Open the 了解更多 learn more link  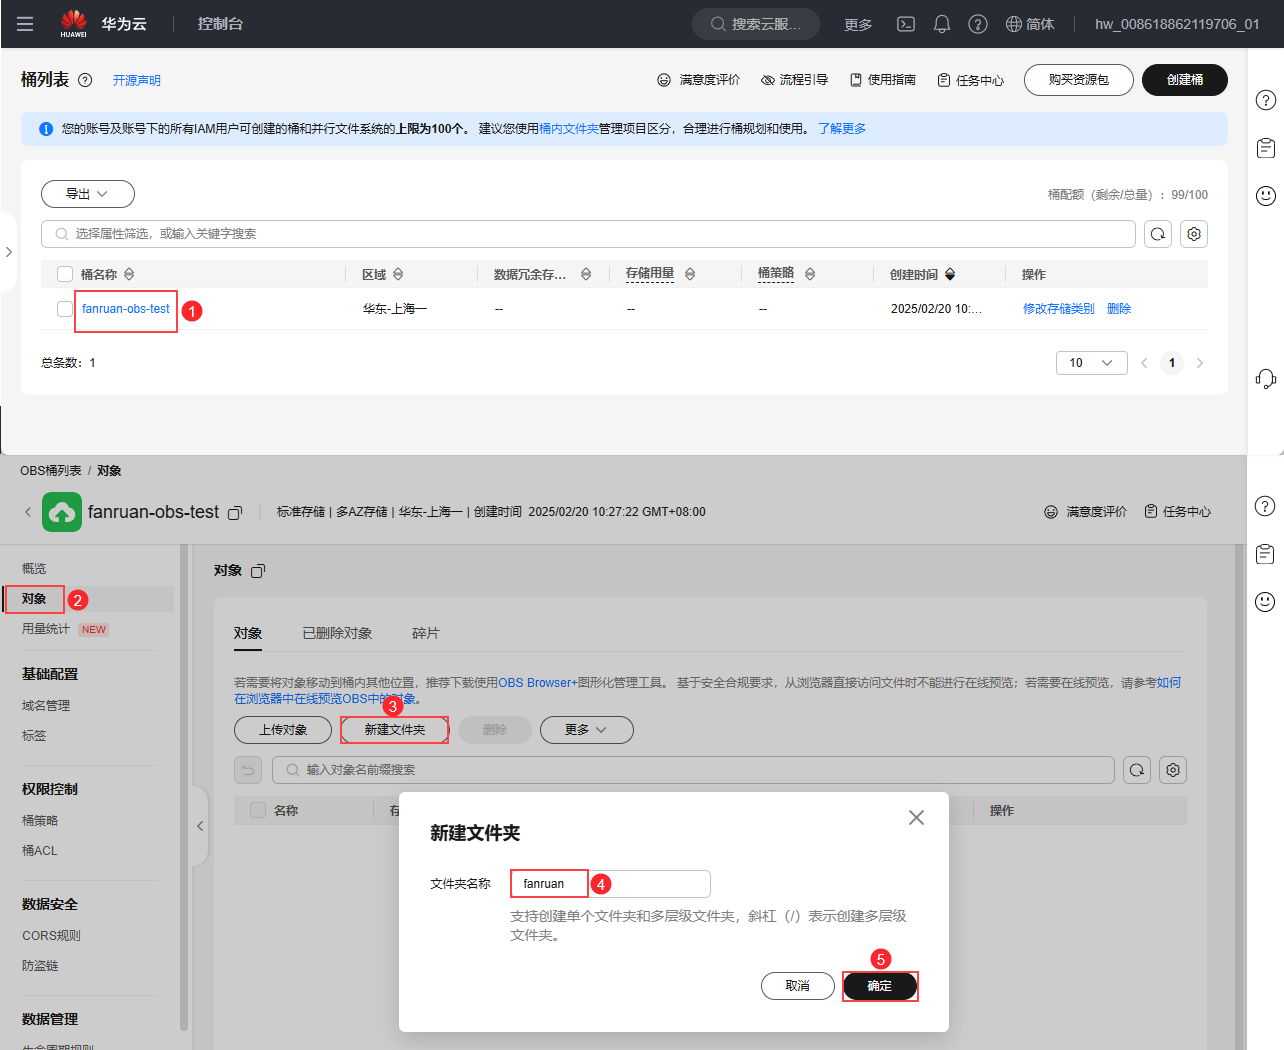click(840, 128)
